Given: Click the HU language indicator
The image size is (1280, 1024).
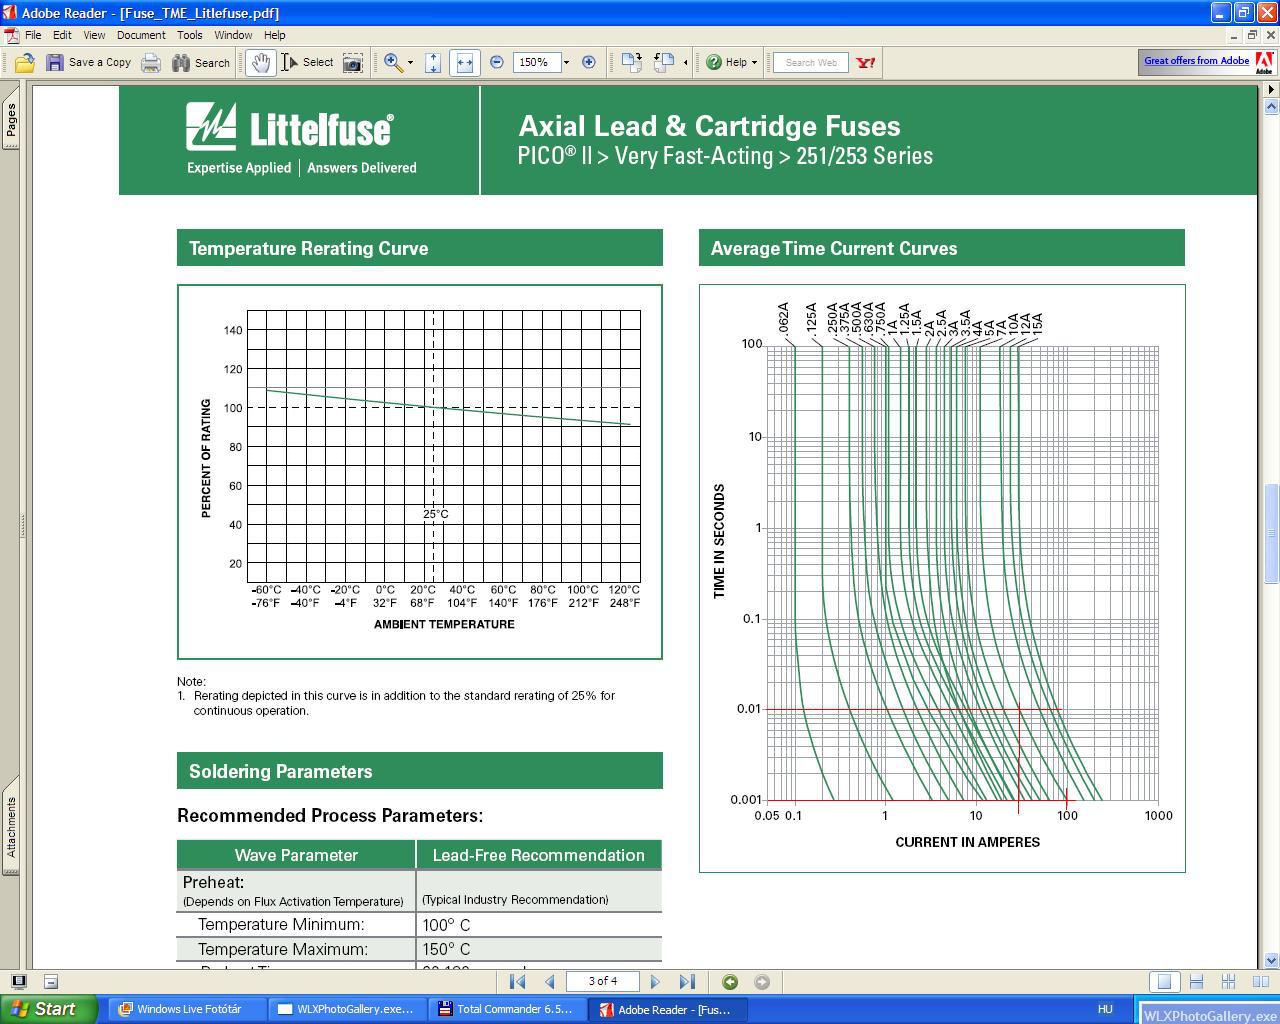Looking at the screenshot, I should tap(1105, 1009).
